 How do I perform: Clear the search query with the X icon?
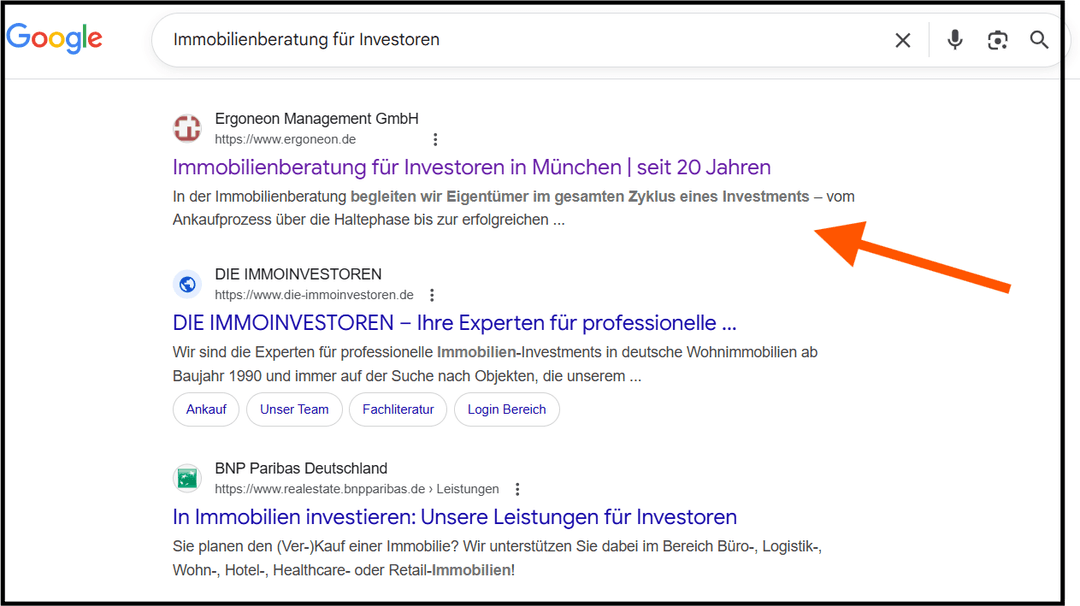pyautogui.click(x=902, y=39)
